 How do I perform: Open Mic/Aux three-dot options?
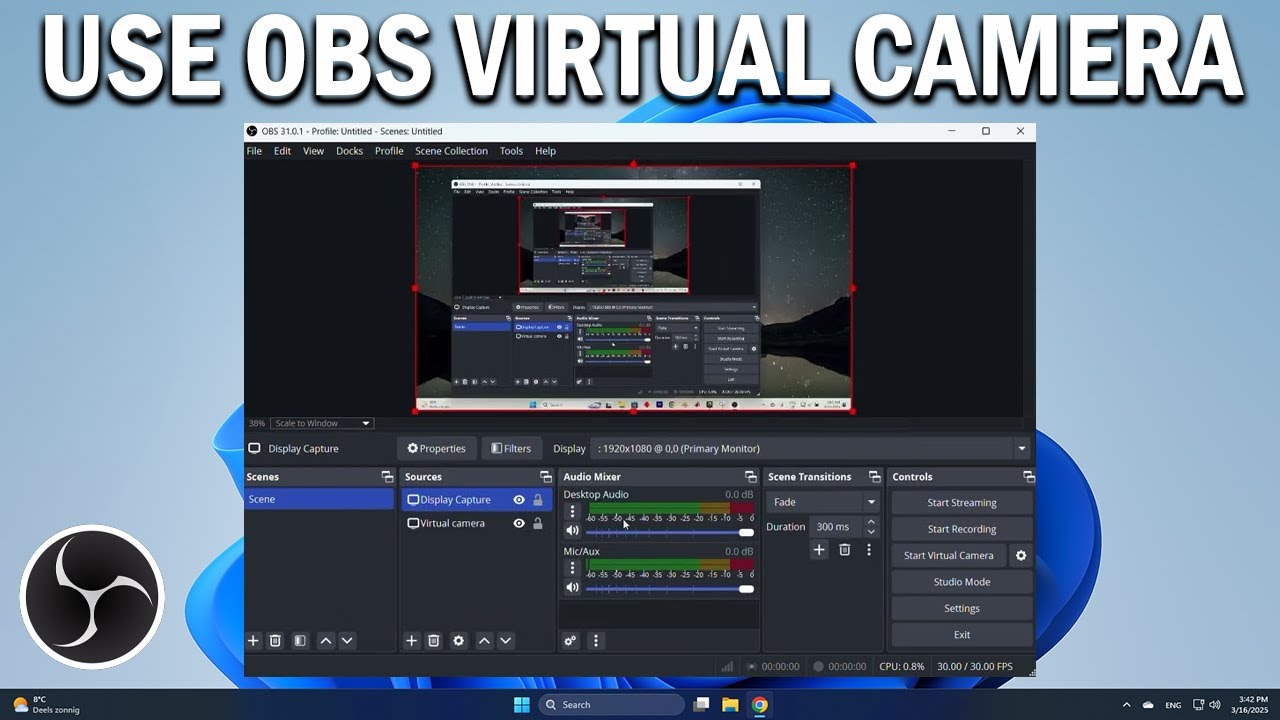point(573,568)
